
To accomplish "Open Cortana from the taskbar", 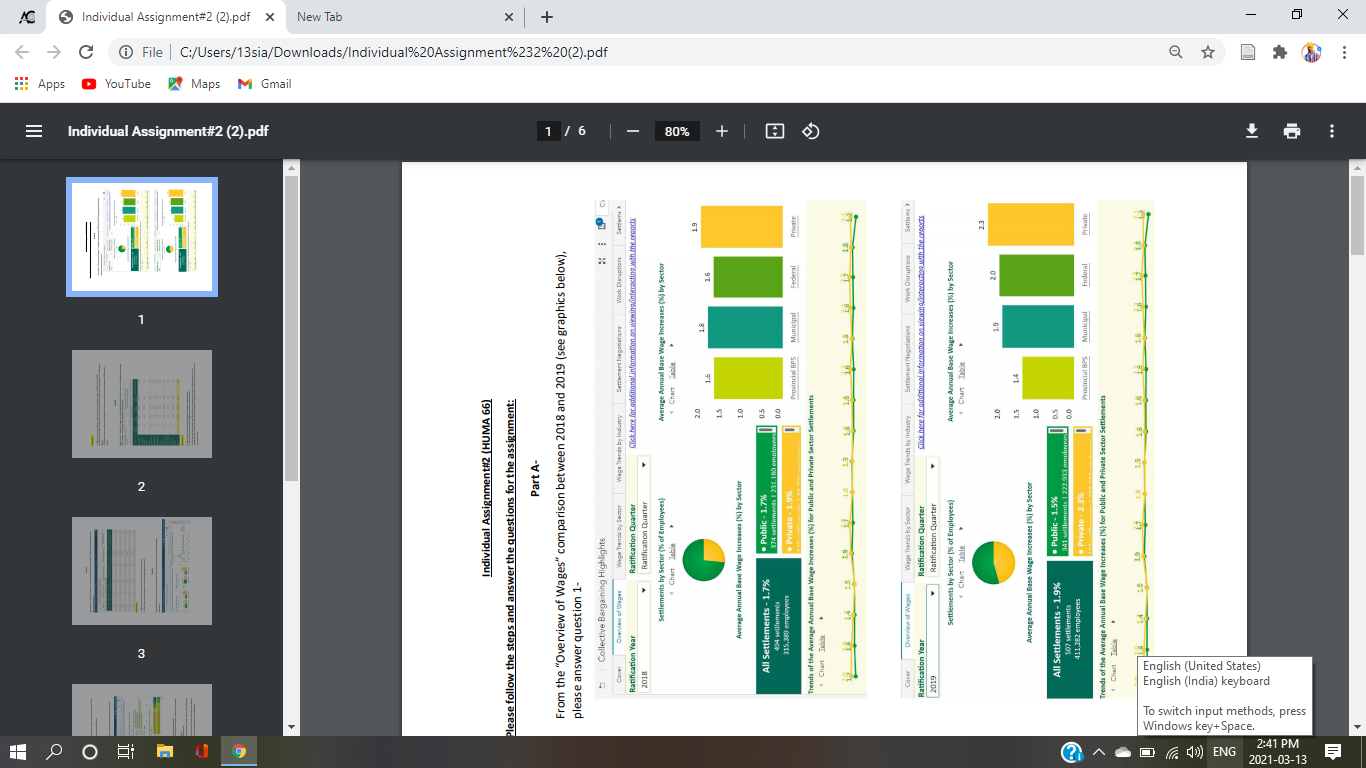I will (90, 752).
